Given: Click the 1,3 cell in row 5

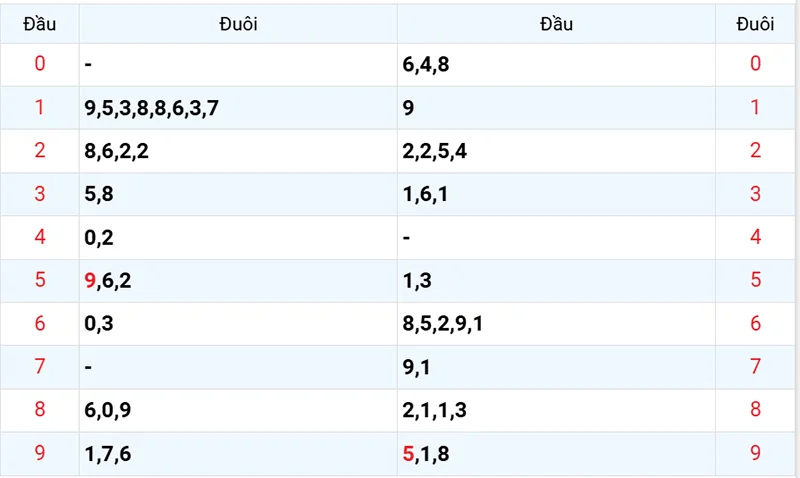Looking at the screenshot, I should click(x=417, y=281).
